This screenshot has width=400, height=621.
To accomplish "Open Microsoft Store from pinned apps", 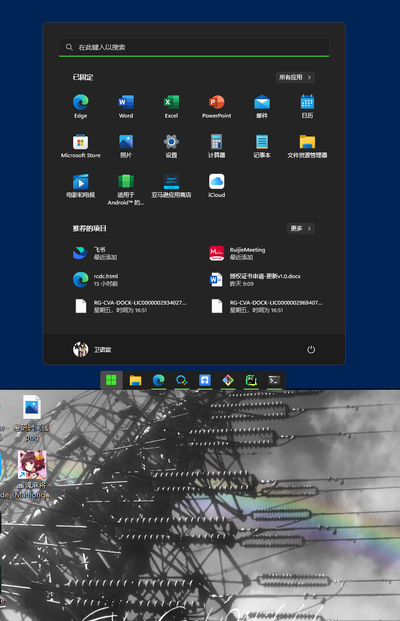I will pyautogui.click(x=80, y=146).
